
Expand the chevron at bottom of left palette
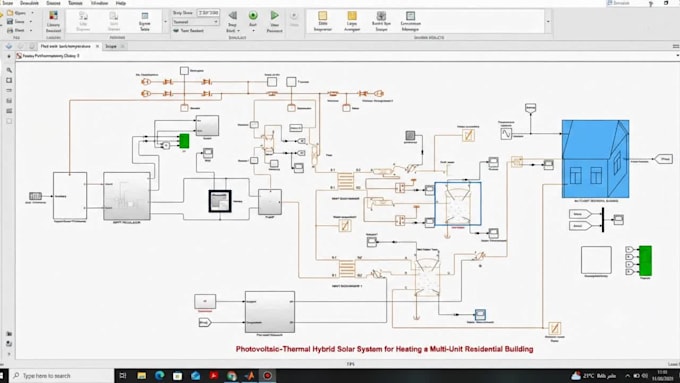click(9, 354)
